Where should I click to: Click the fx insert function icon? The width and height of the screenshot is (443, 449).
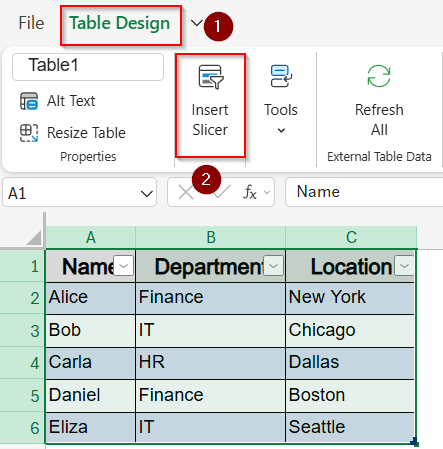pos(250,192)
